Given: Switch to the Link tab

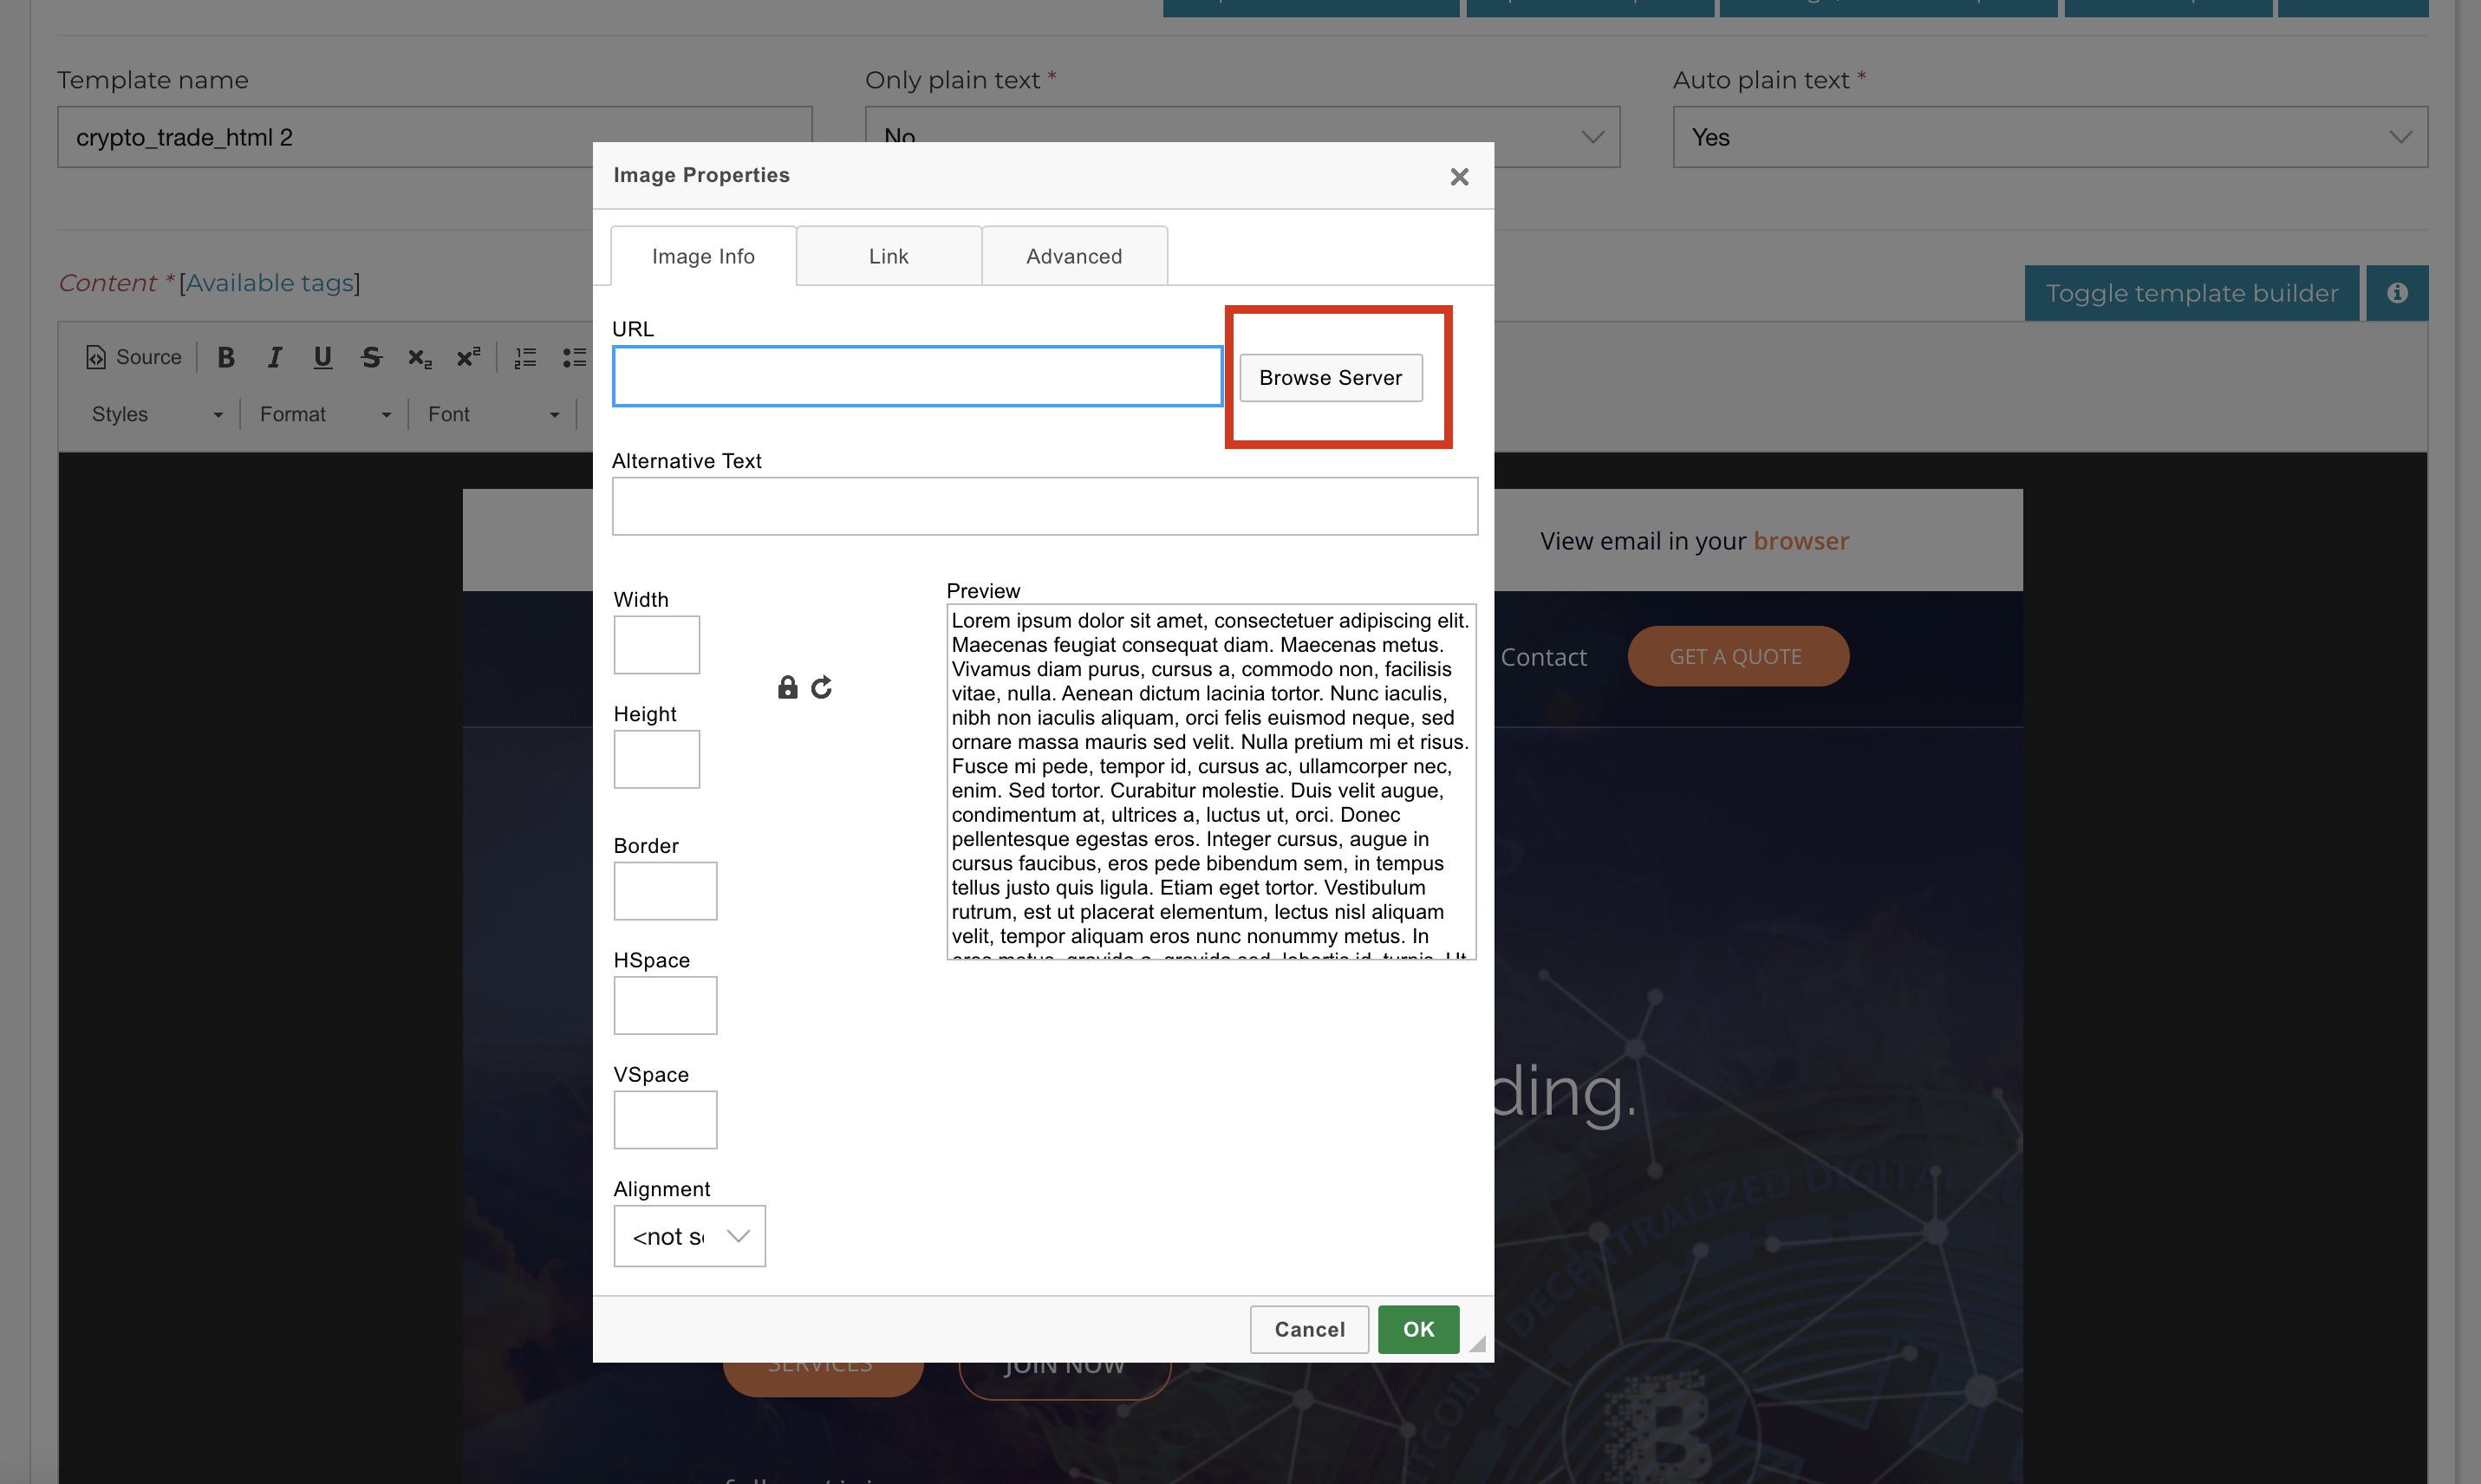Looking at the screenshot, I should click(x=888, y=256).
